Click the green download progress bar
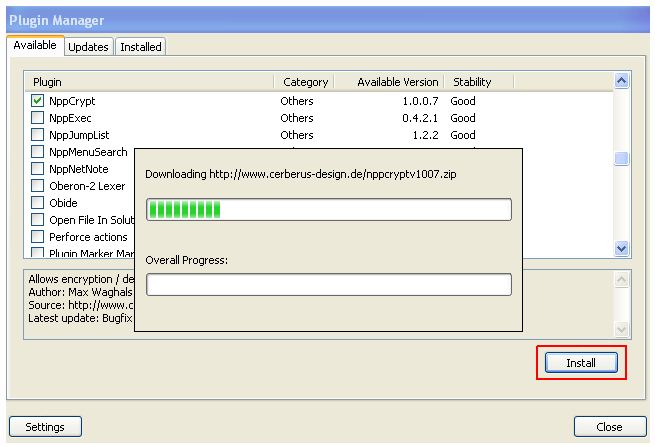Screen dimensions: 655x447 (328, 209)
